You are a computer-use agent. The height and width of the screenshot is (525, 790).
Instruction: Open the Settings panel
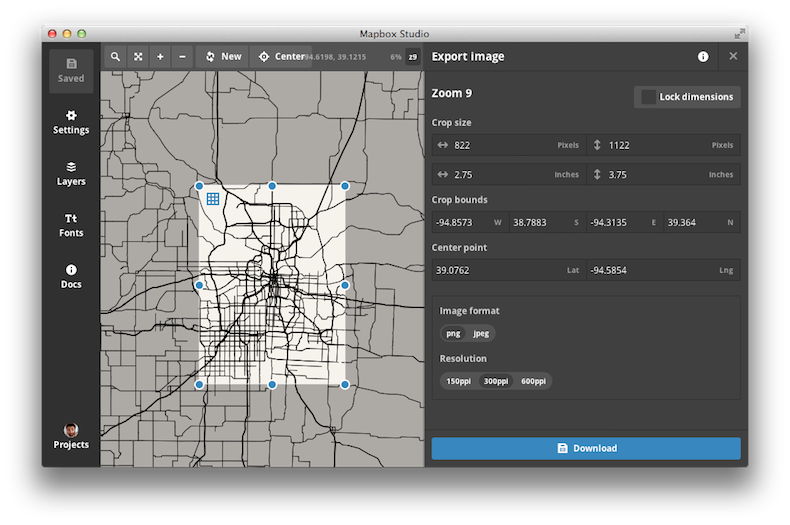click(71, 122)
